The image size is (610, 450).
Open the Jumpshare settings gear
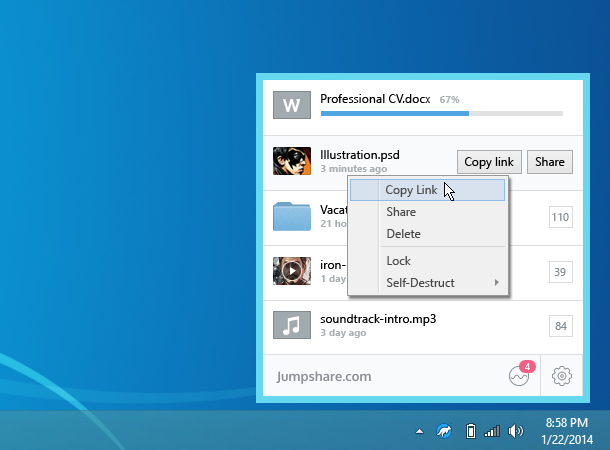(x=562, y=377)
